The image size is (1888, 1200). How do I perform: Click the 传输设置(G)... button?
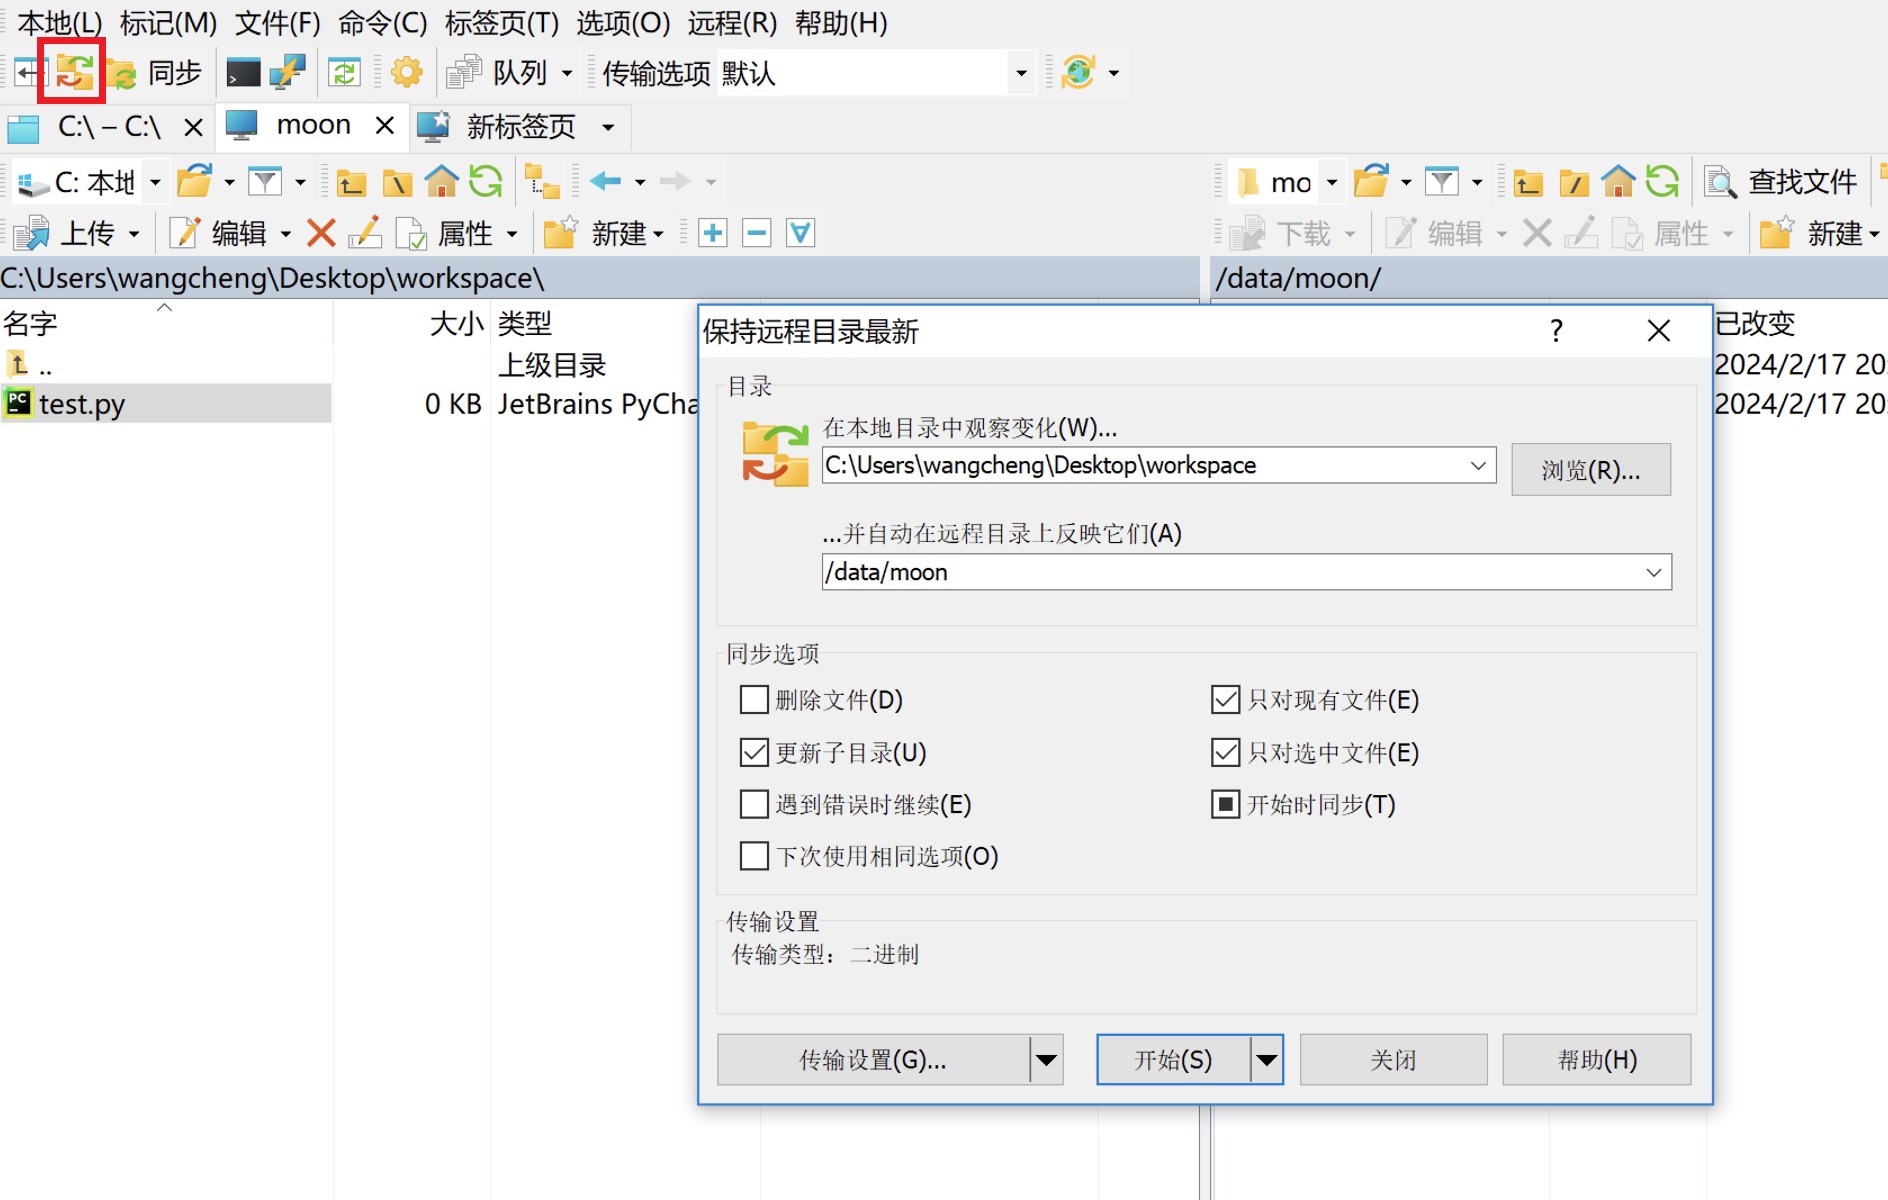(x=873, y=1060)
